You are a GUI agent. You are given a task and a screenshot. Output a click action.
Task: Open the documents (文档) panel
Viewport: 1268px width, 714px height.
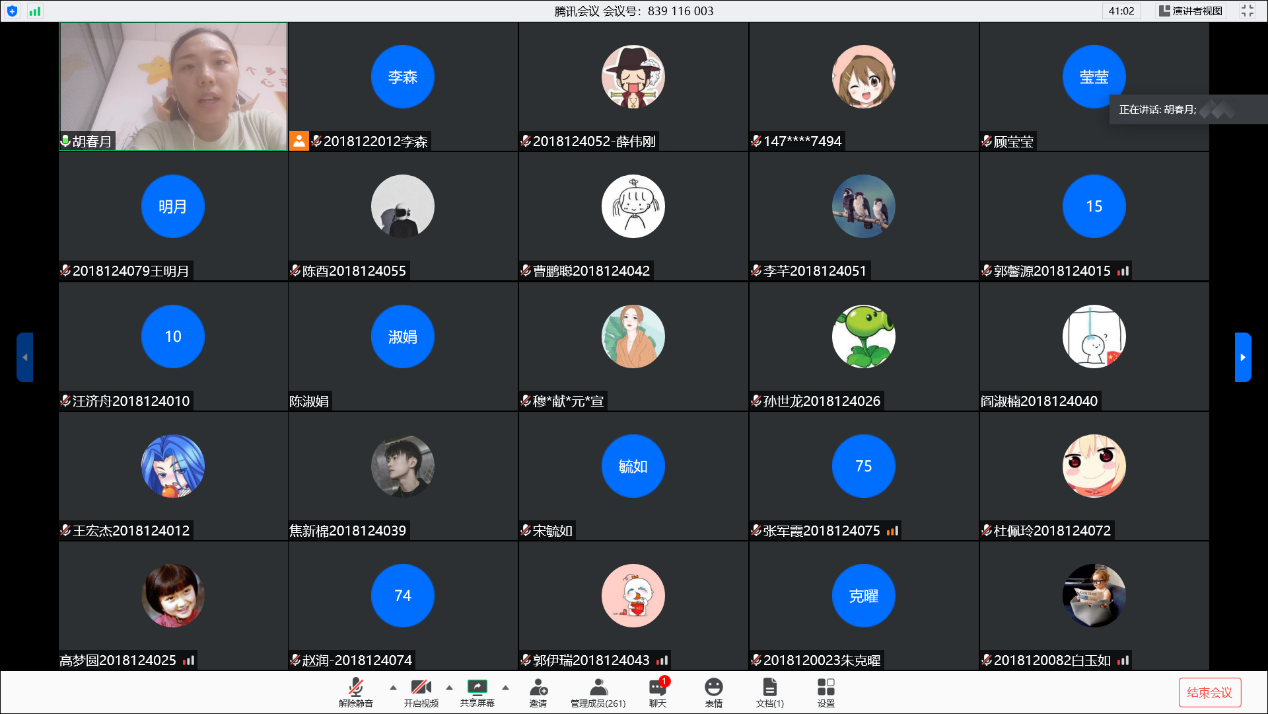tap(769, 688)
